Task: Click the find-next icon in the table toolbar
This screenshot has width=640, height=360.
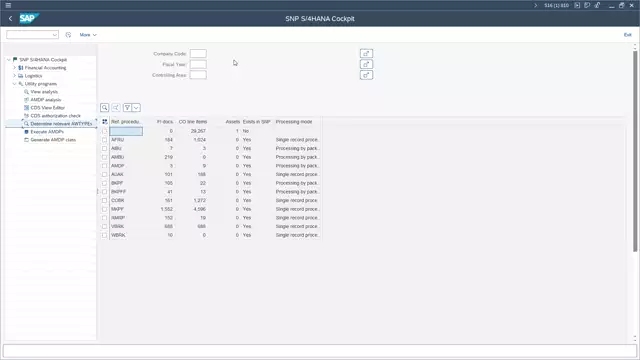Action: coord(116,108)
